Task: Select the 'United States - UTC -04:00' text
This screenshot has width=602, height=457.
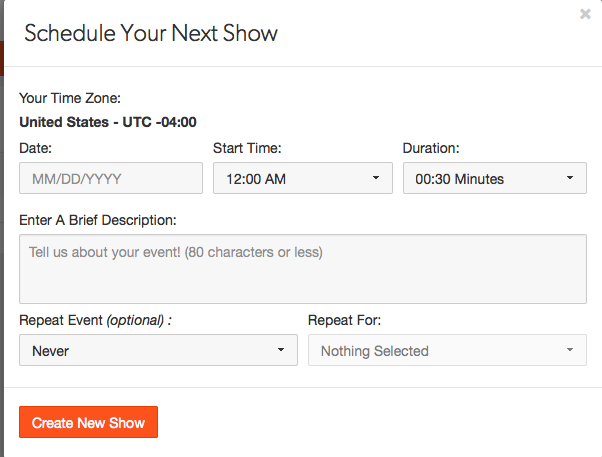Action: tap(108, 123)
